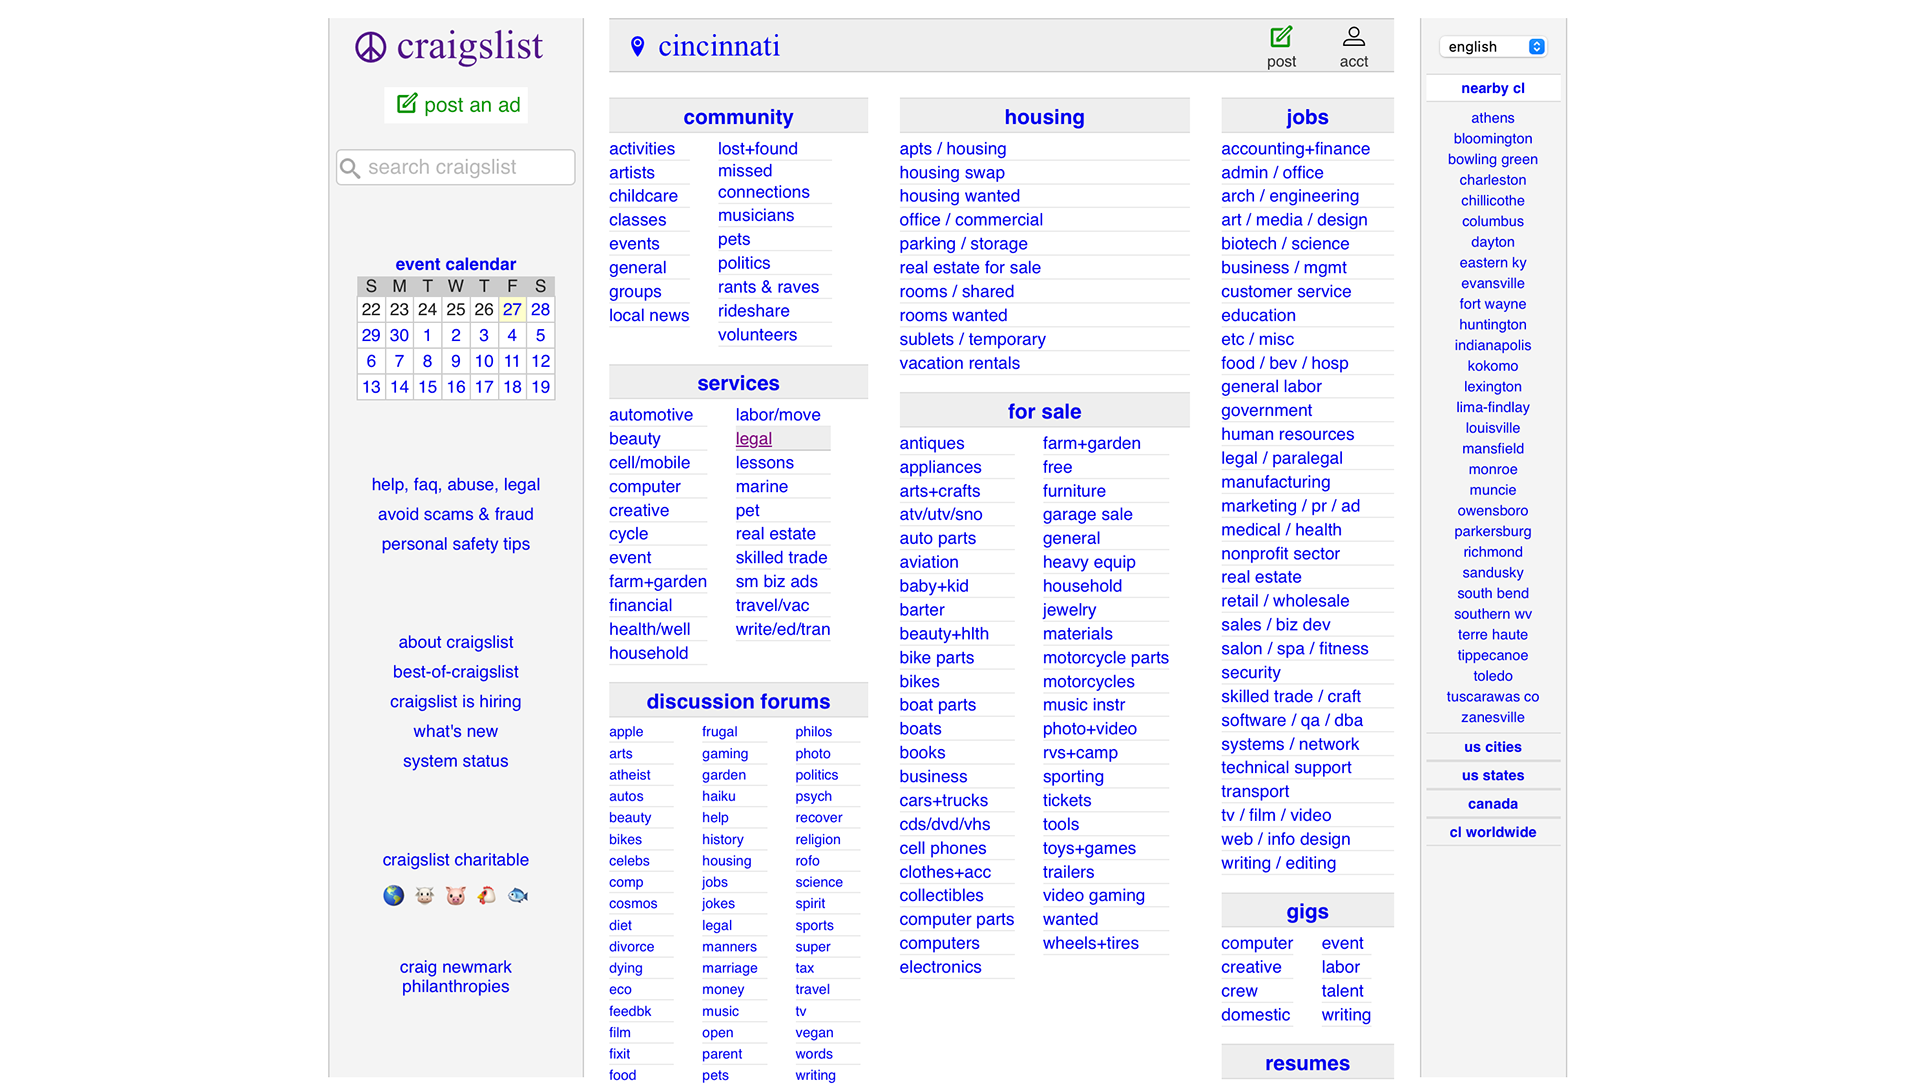
Task: Open sublets / temporary housing link
Action: (x=972, y=339)
